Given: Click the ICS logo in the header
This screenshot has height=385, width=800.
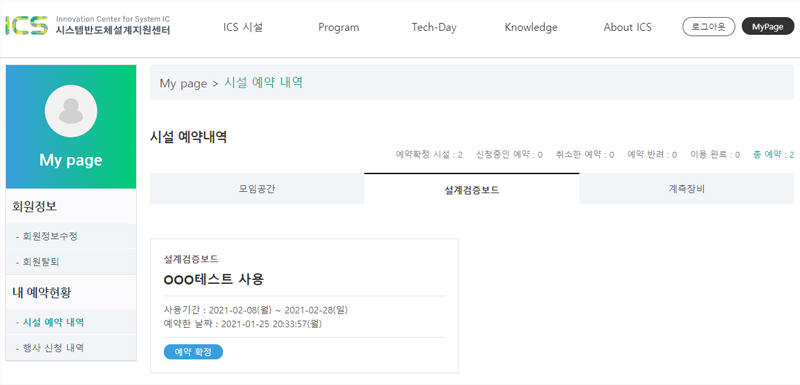Looking at the screenshot, I should (x=27, y=25).
